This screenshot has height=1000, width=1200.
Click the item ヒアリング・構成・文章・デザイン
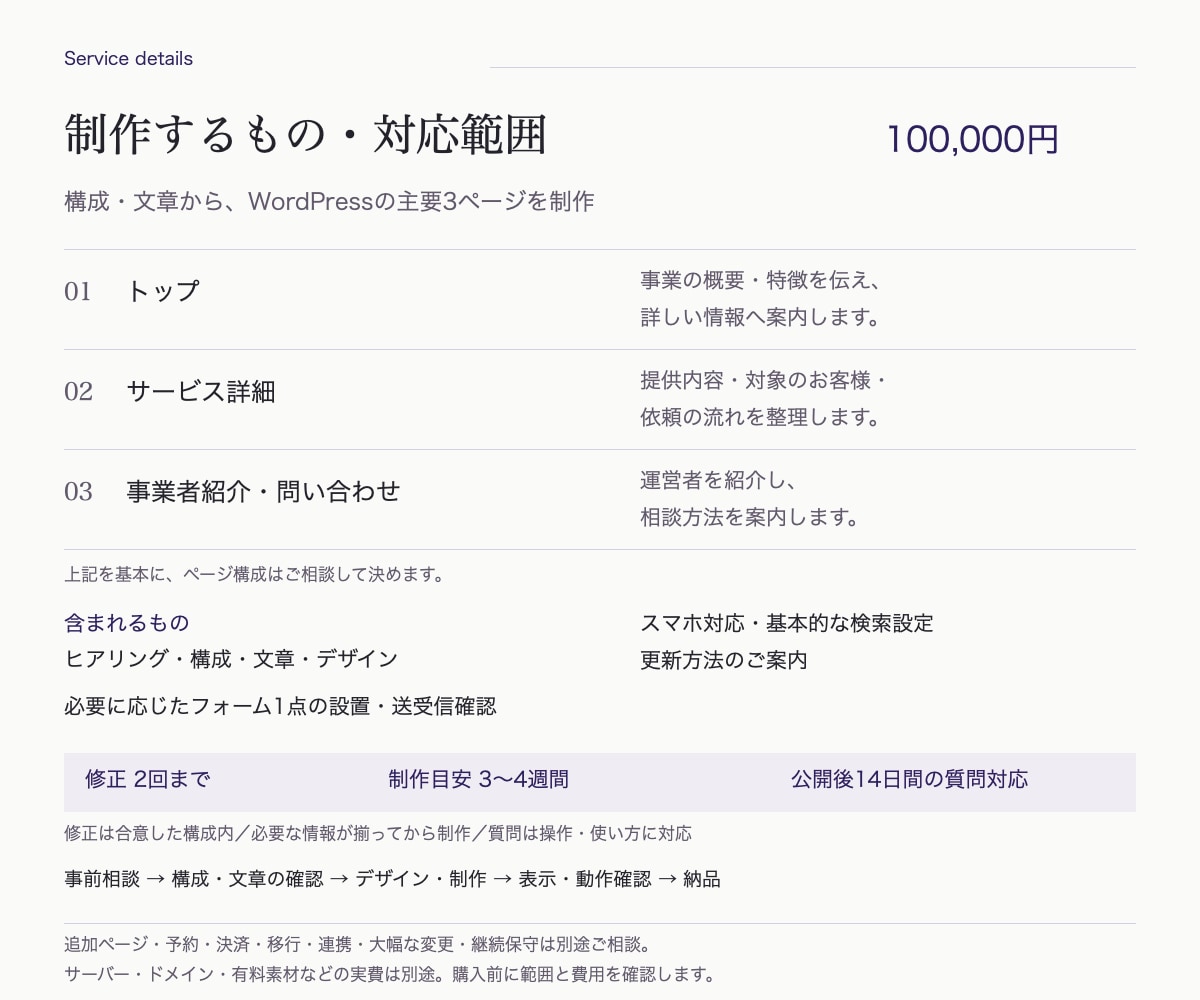click(231, 659)
